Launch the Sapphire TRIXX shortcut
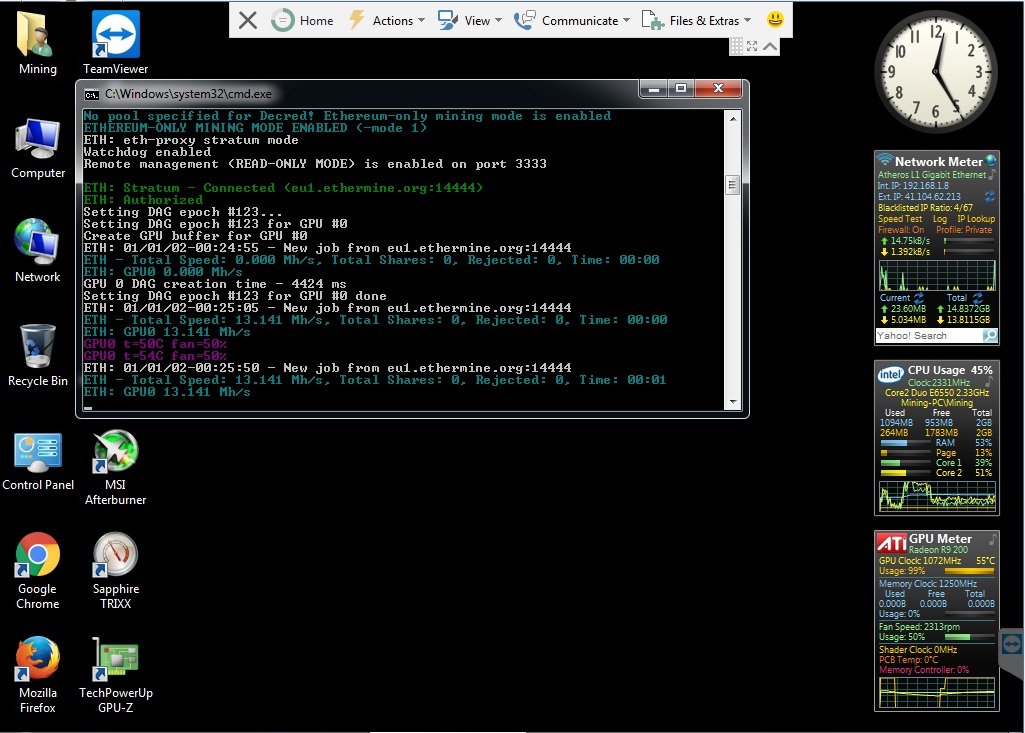The image size is (1025, 733). click(116, 571)
